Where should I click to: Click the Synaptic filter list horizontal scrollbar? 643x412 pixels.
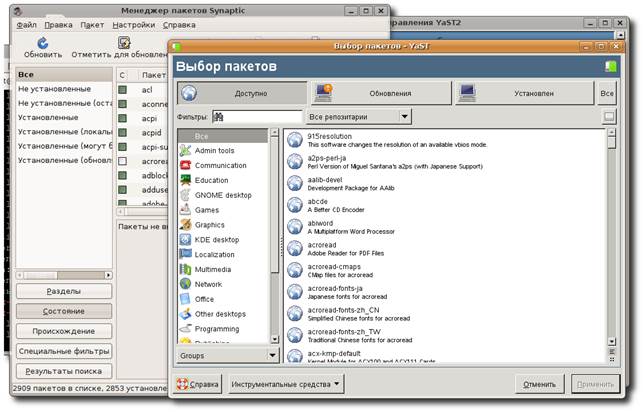click(x=64, y=275)
